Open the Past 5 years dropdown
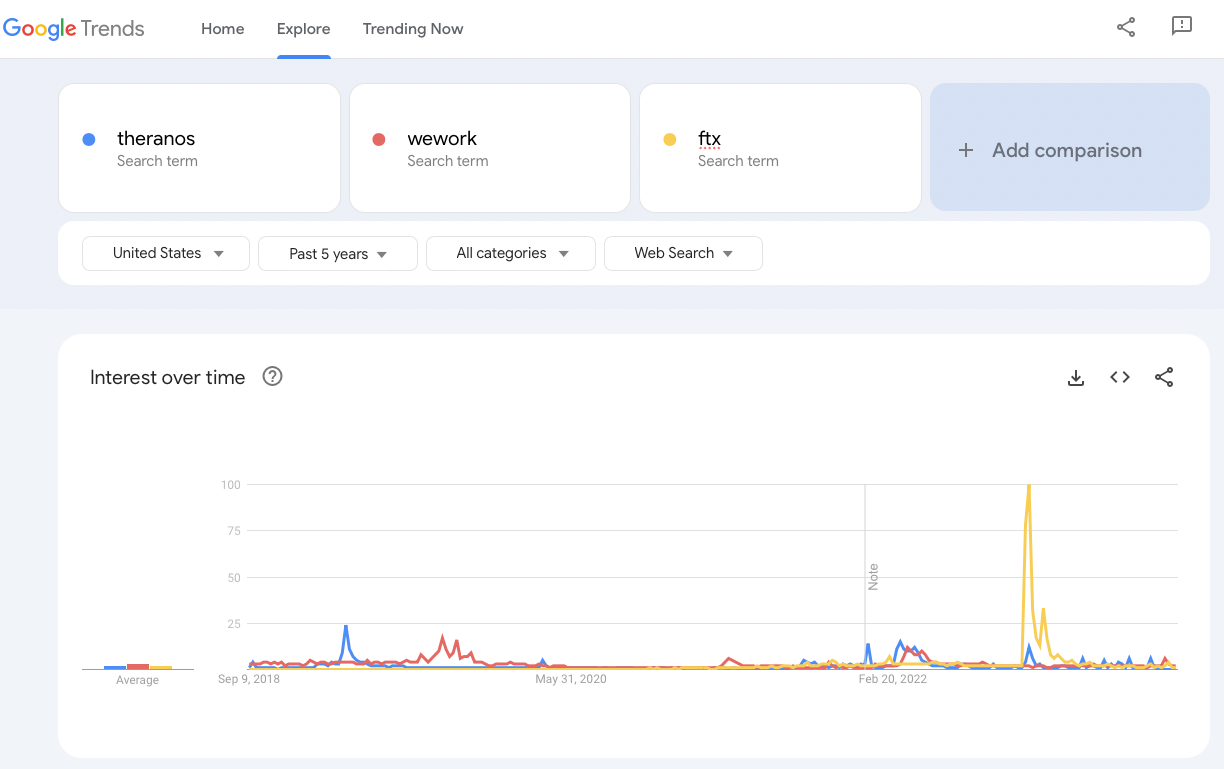This screenshot has height=769, width=1224. click(x=338, y=254)
